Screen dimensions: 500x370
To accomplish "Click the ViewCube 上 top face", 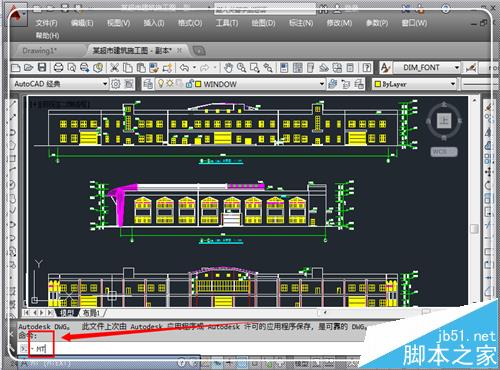I will (444, 120).
